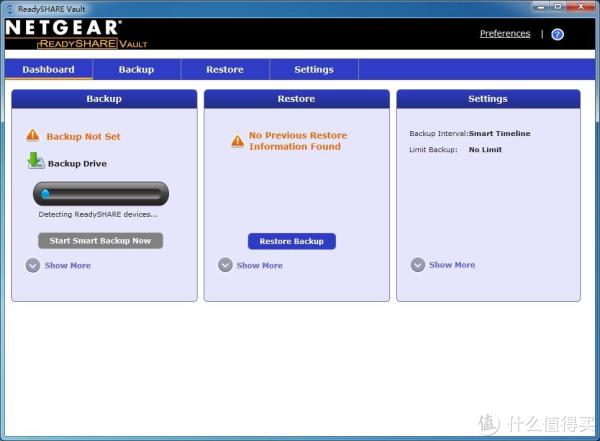Image resolution: width=600 pixels, height=441 pixels.
Task: Open the Preferences link
Action: [505, 34]
